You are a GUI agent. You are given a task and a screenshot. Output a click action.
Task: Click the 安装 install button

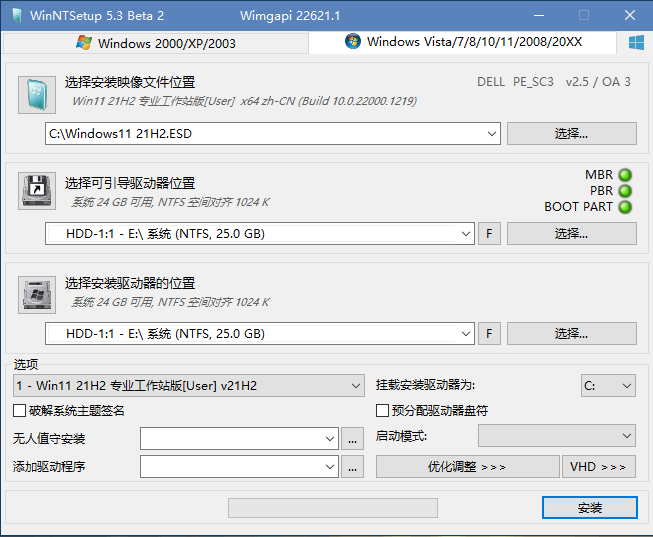click(590, 508)
